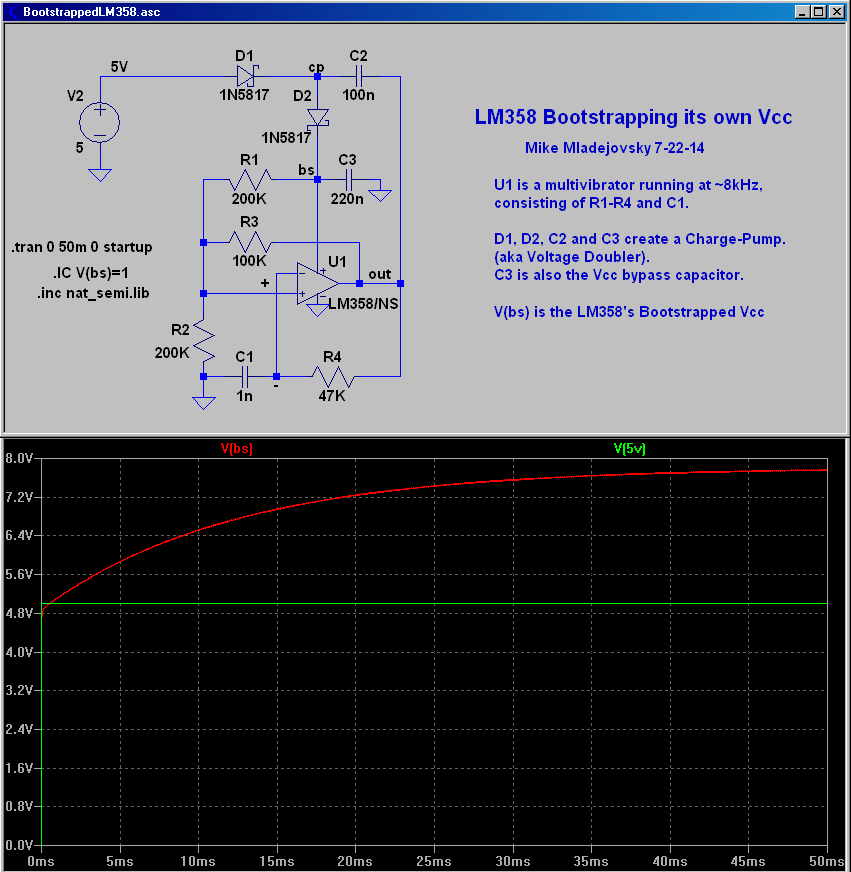Click the U1 op-amp triangle symbol
The width and height of the screenshot is (851, 872).
(318, 284)
